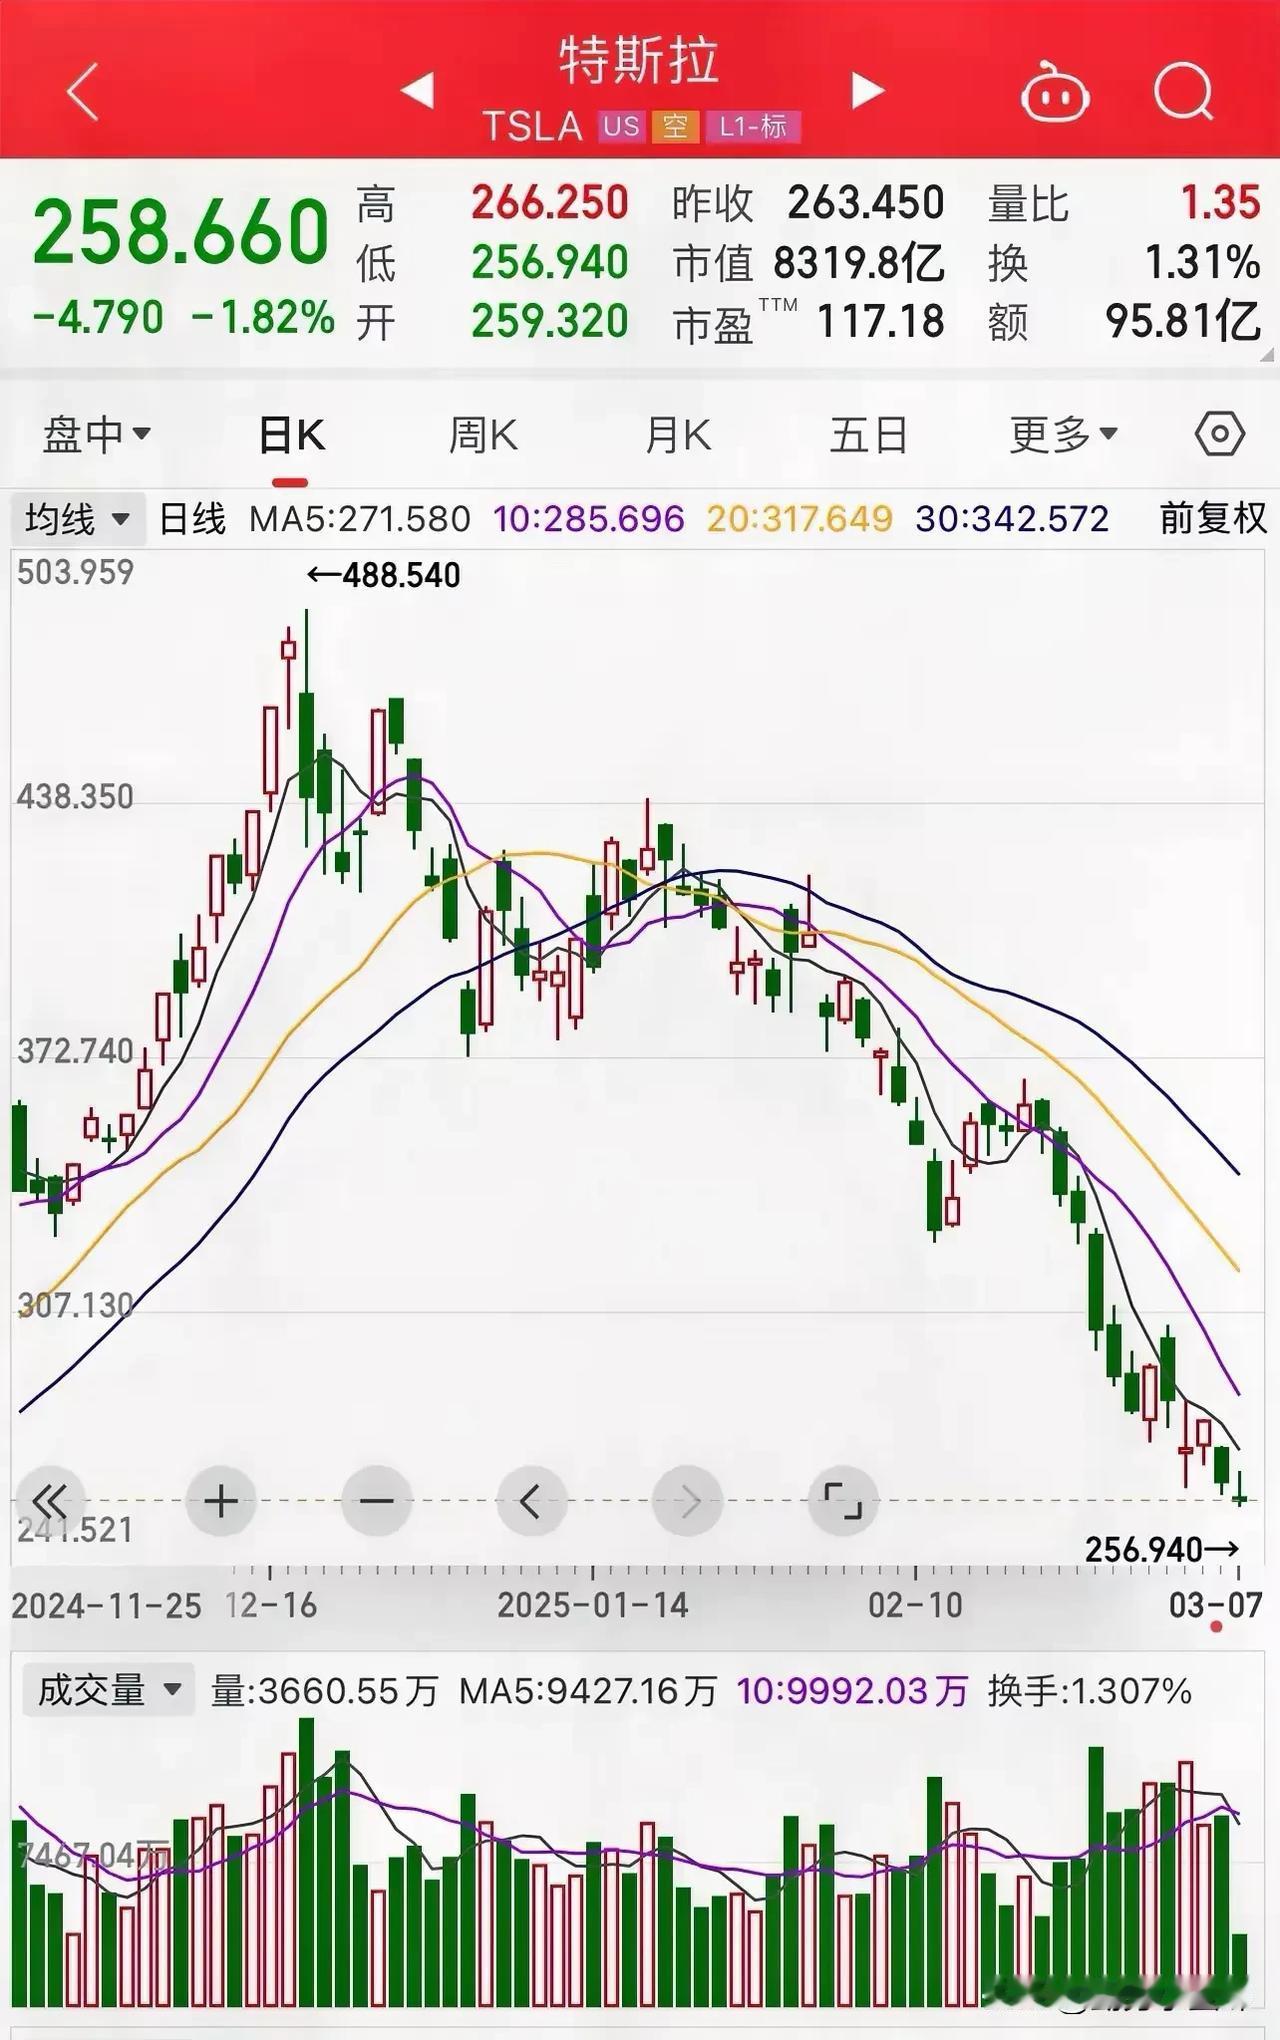Tap the yellow 20:317.649 MA label
The width and height of the screenshot is (1280, 2040).
pyautogui.click(x=799, y=519)
